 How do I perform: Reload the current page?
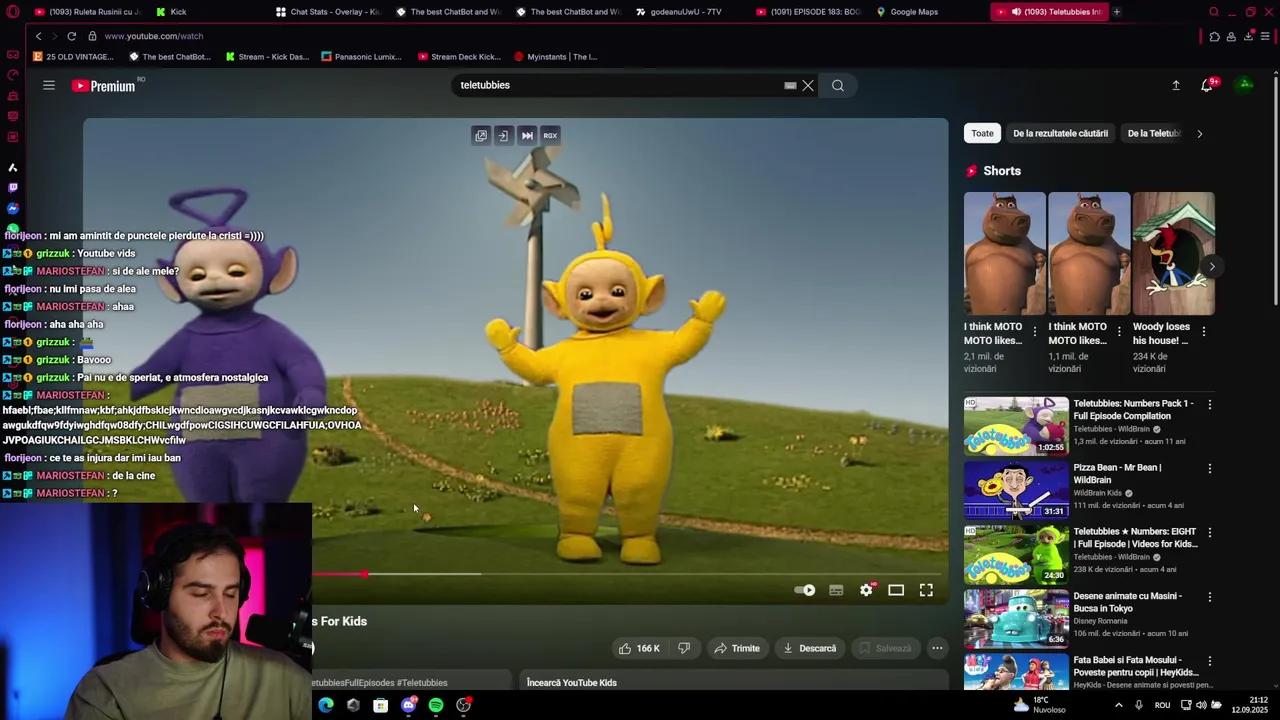pos(71,36)
